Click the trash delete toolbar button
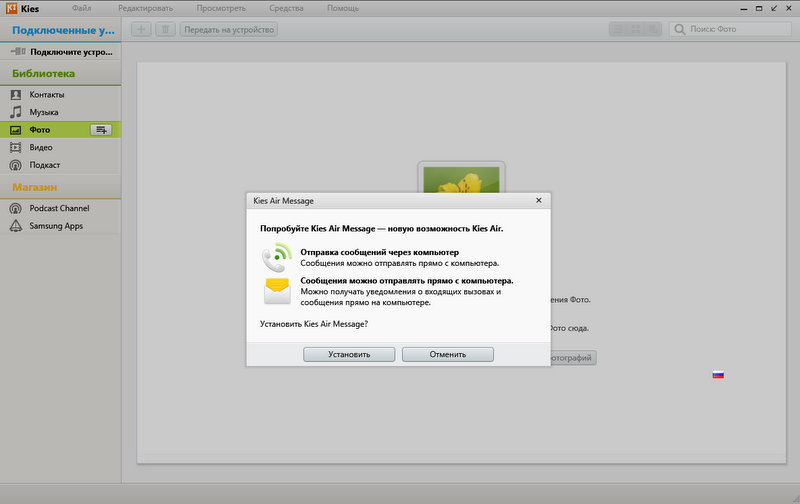 (x=165, y=30)
